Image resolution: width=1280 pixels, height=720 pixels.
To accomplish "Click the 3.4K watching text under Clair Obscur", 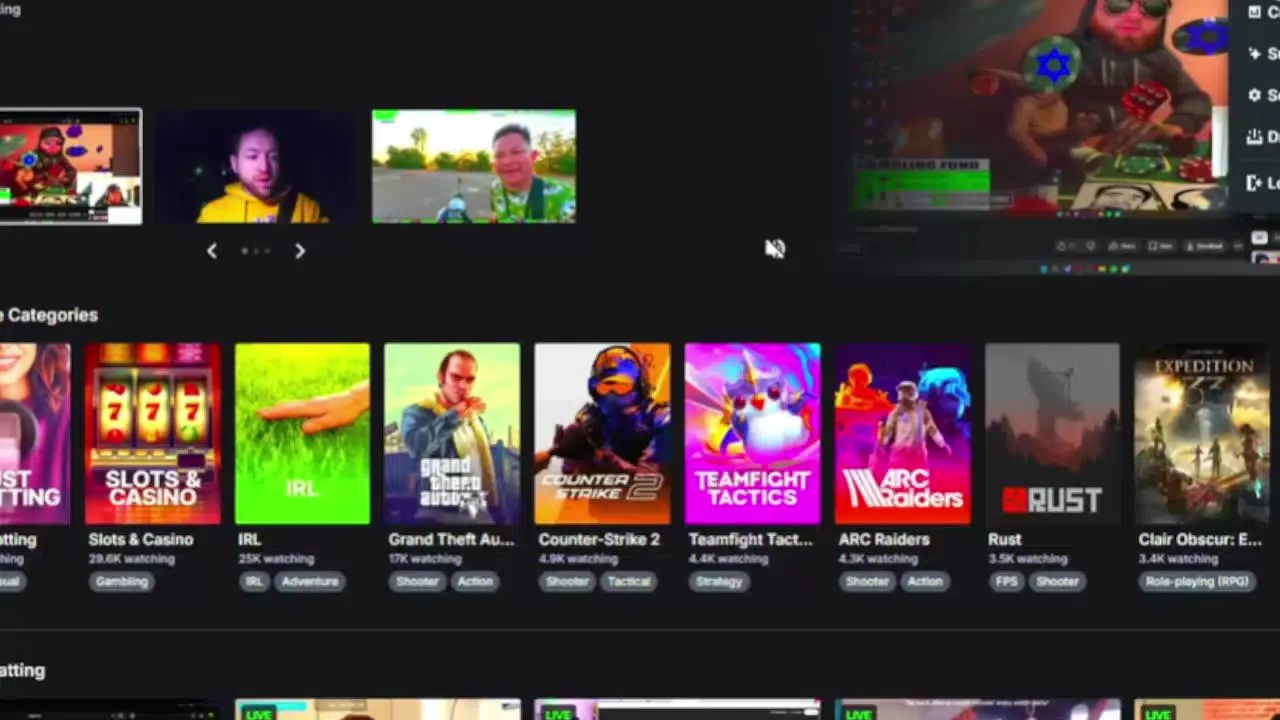I will (1178, 559).
